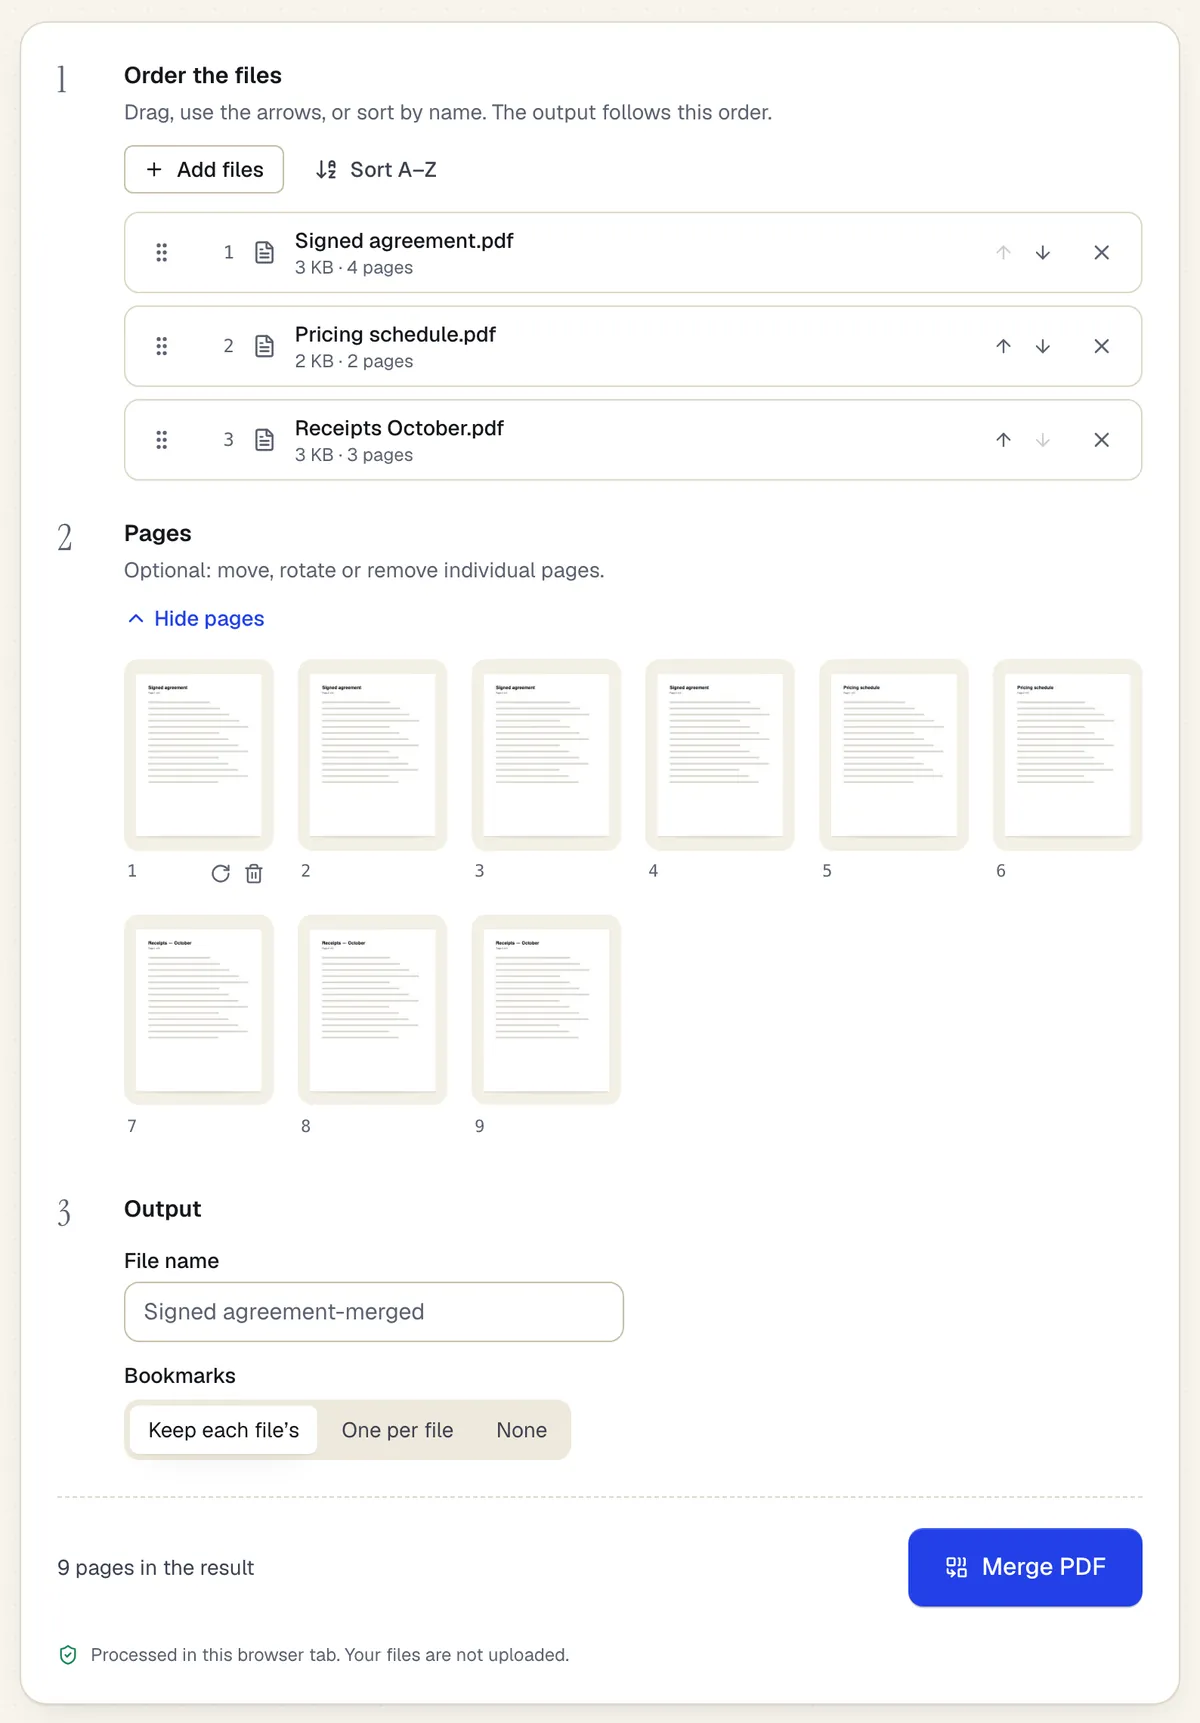This screenshot has height=1723, width=1200.
Task: Set bookmarks to None
Action: click(x=521, y=1430)
